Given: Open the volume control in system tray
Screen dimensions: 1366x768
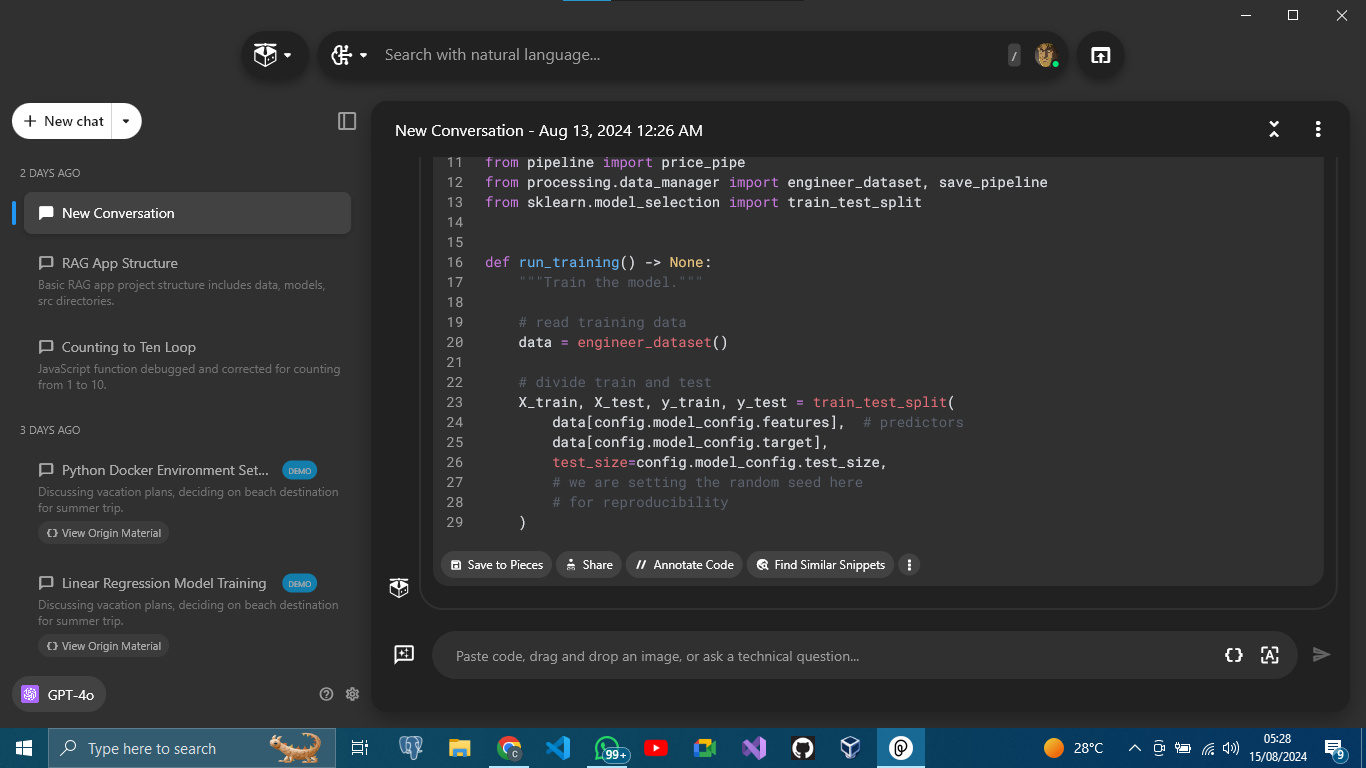Looking at the screenshot, I should [x=1231, y=748].
